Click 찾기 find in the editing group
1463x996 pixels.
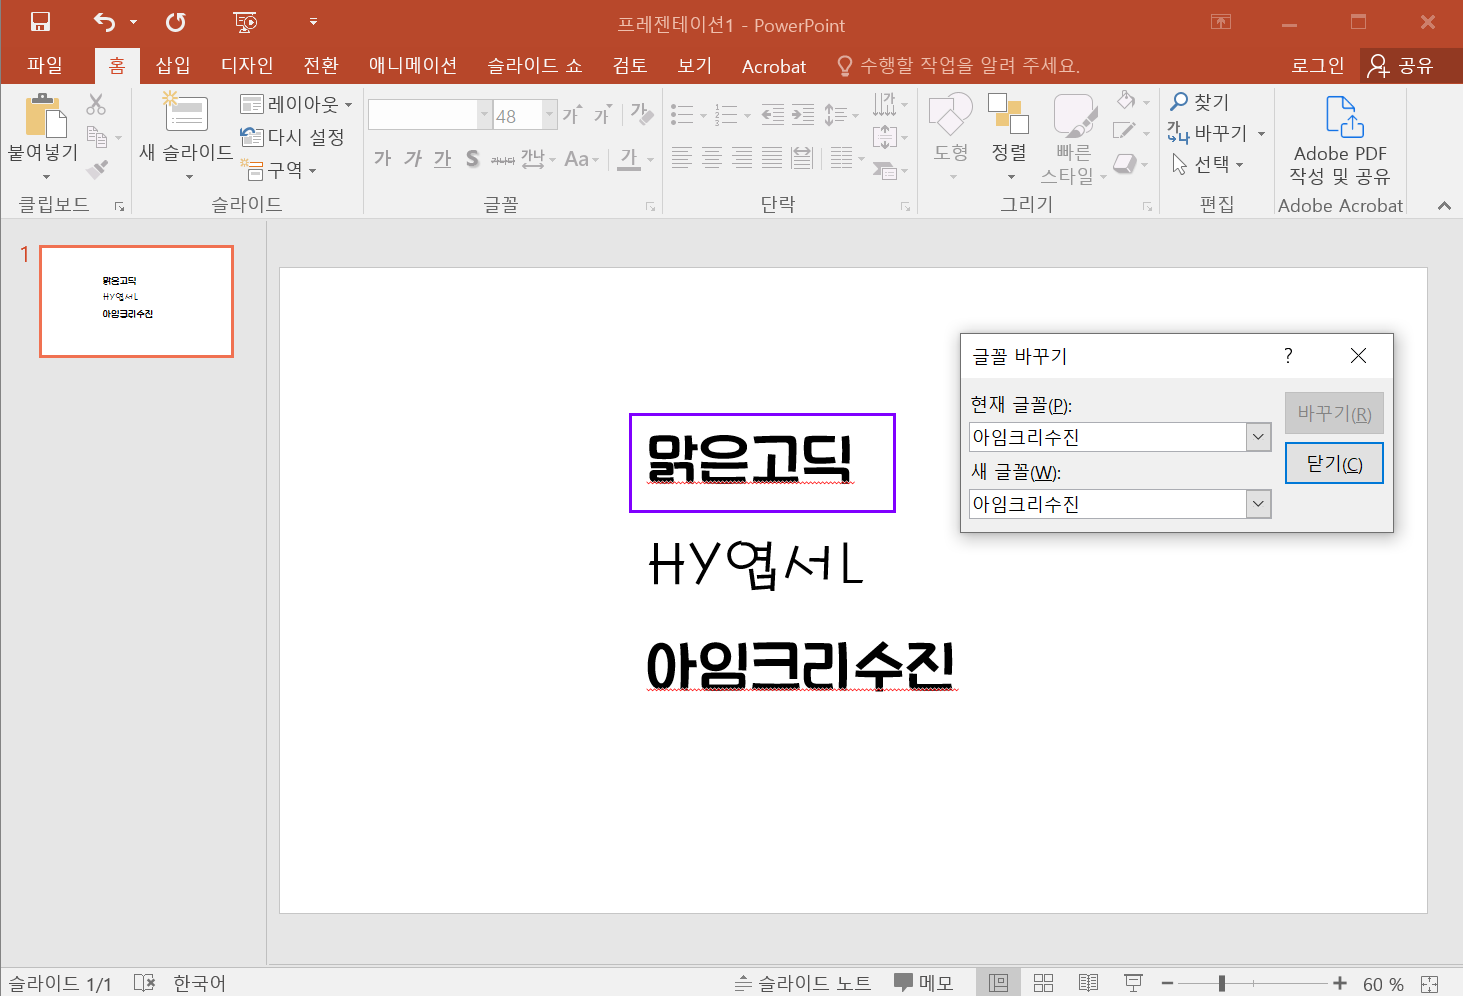tap(1199, 102)
